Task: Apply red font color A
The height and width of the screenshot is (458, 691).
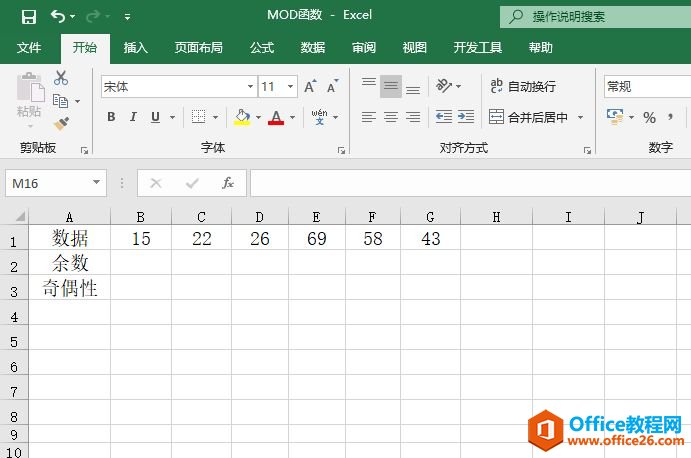Action: [276, 117]
